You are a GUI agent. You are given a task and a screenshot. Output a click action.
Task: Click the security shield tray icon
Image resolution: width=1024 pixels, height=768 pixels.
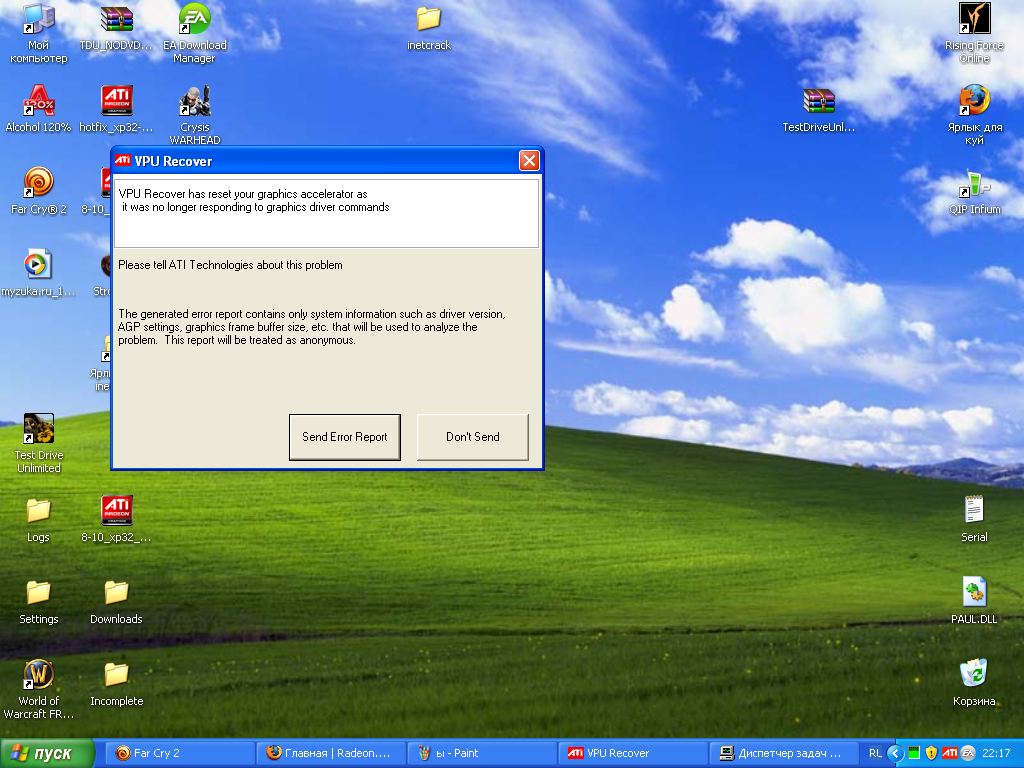tap(932, 753)
